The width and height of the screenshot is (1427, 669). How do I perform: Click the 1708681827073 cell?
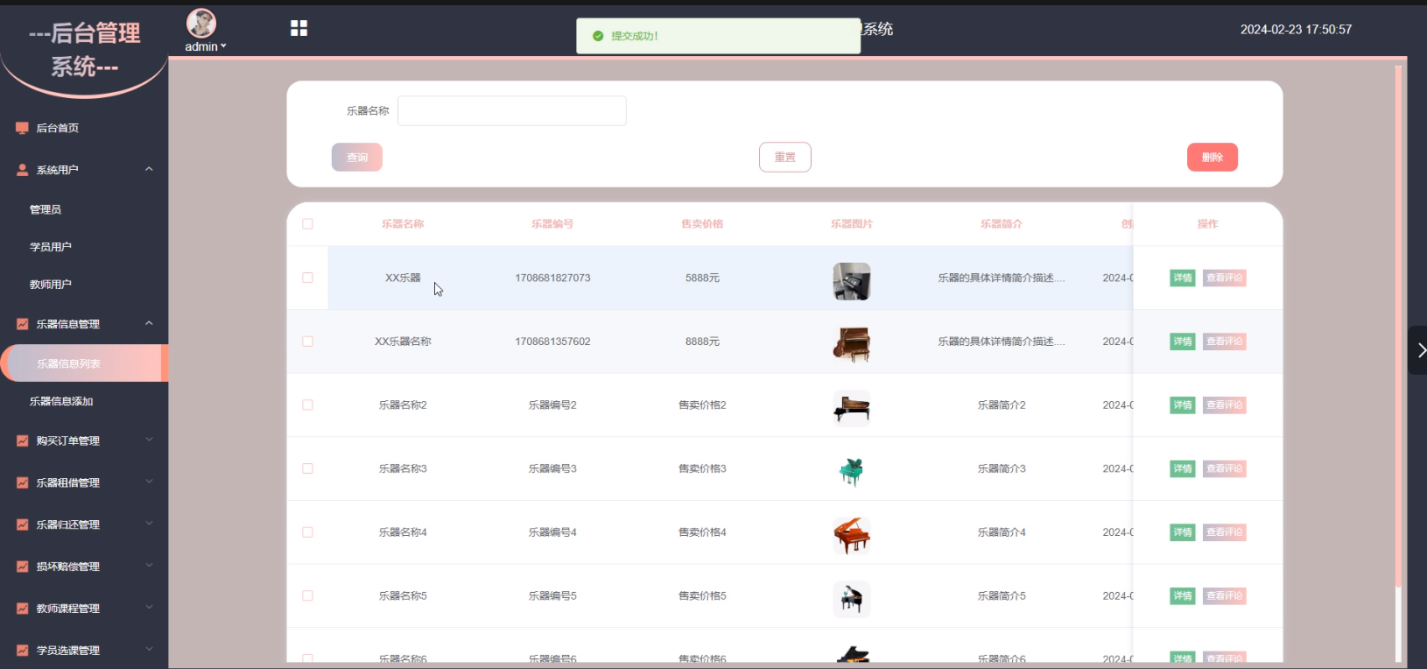(x=552, y=278)
